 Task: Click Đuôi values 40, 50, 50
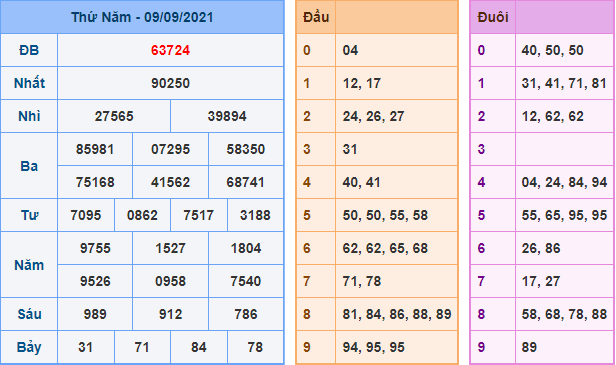tap(552, 50)
